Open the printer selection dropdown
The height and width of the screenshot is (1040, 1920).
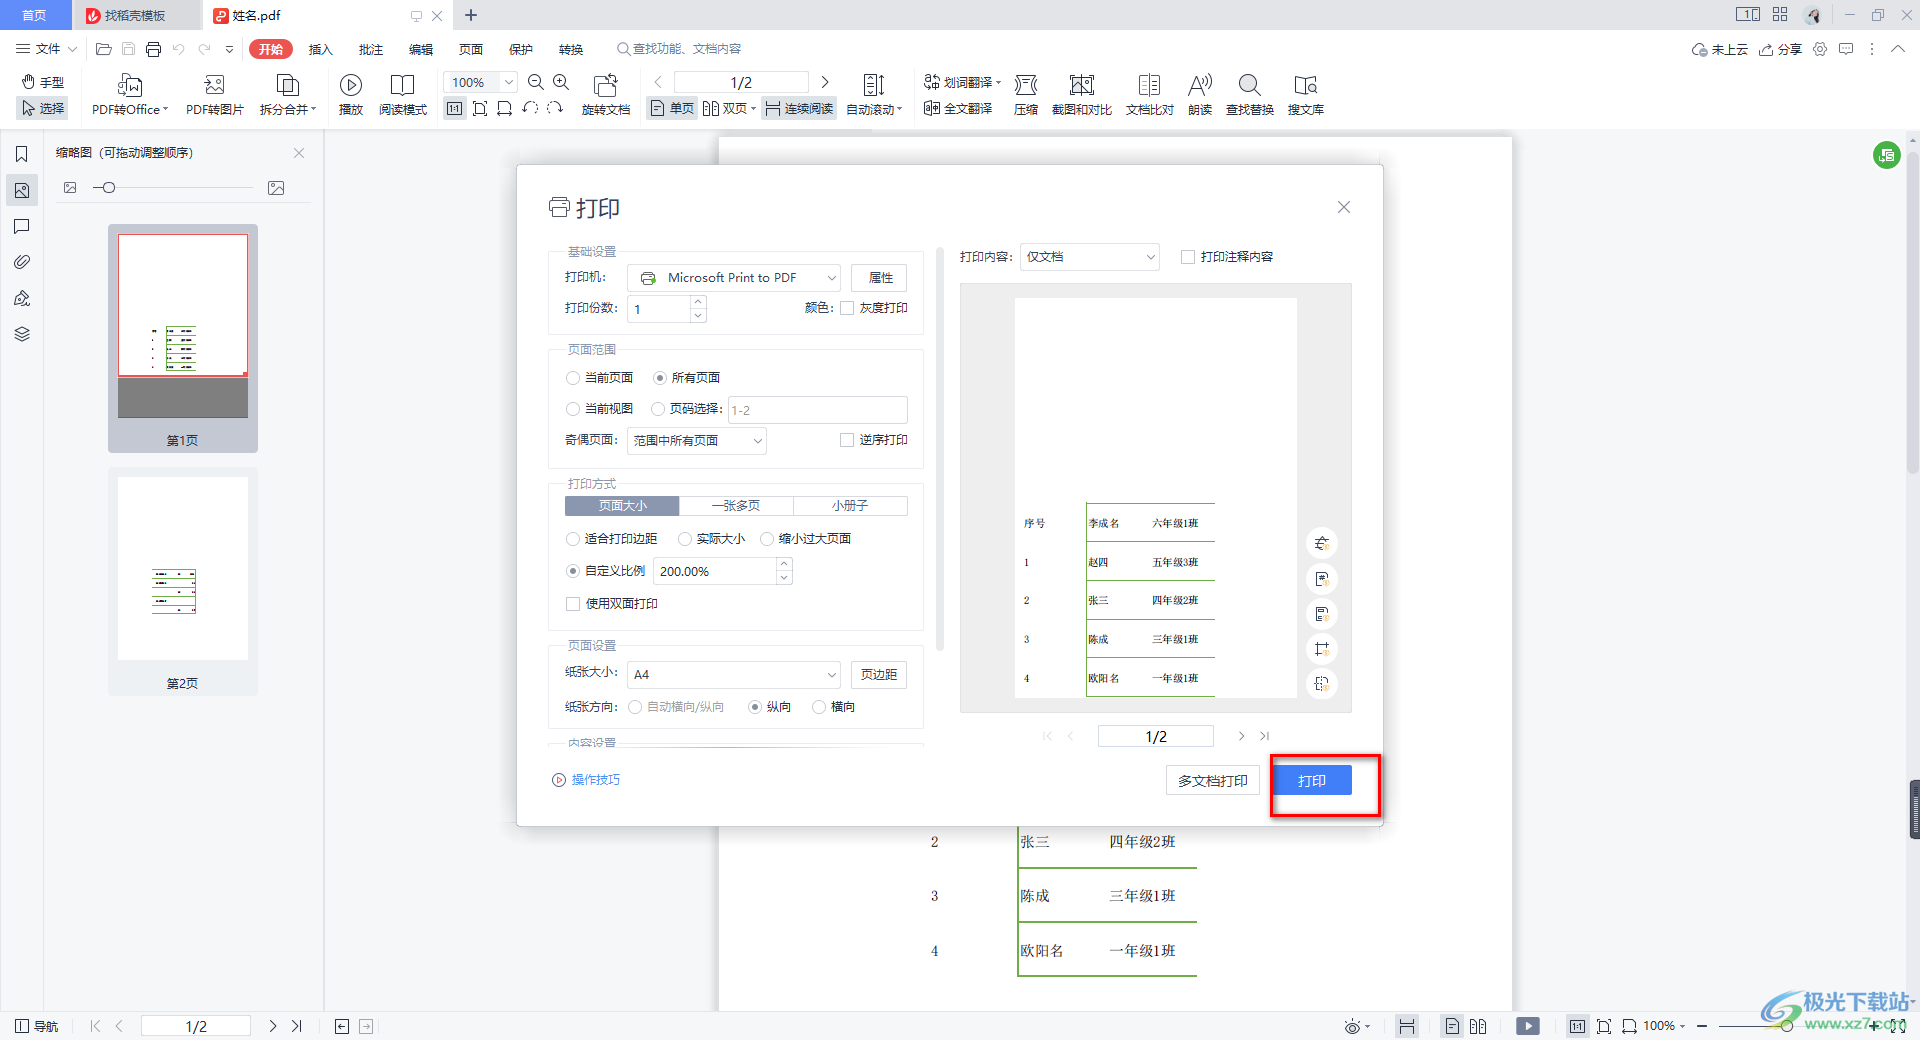pos(734,278)
